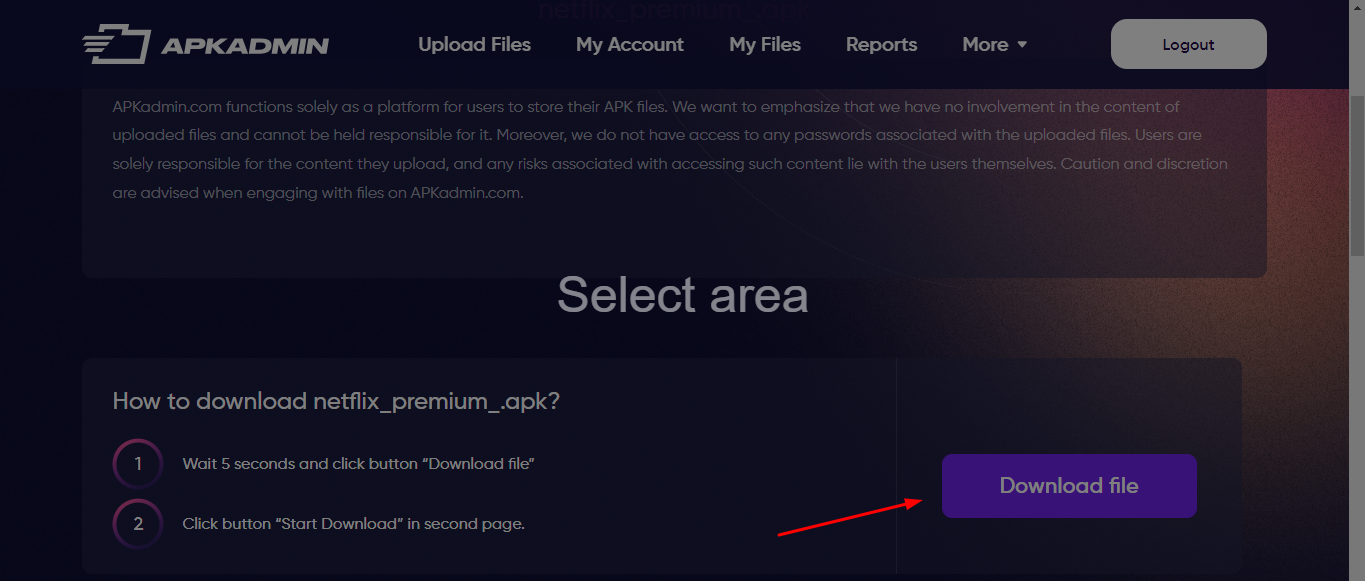The height and width of the screenshot is (581, 1365).
Task: Click the APKAdmin folder logo icon
Action: coord(116,45)
